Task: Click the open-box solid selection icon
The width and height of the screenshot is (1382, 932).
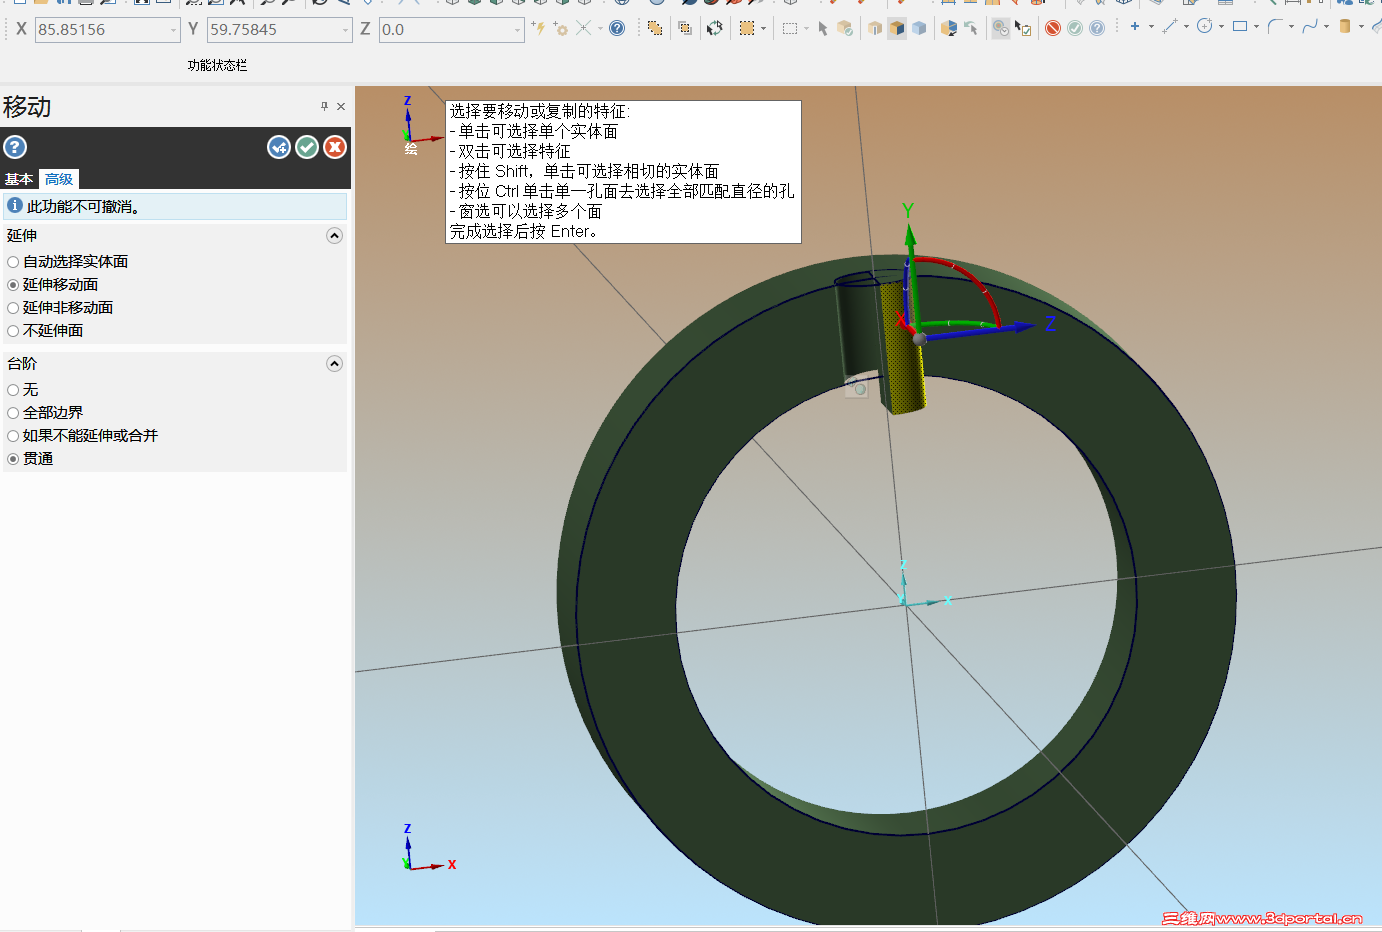Action: pos(875,28)
